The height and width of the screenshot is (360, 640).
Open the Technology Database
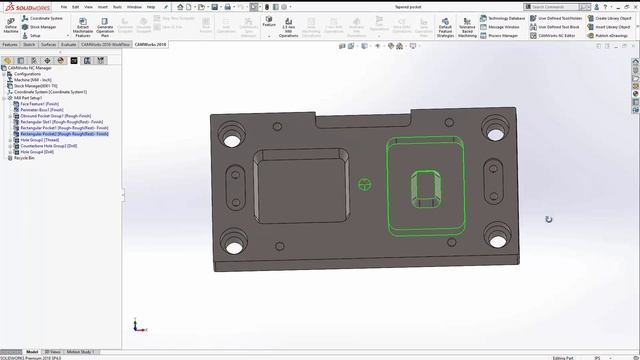(503, 18)
